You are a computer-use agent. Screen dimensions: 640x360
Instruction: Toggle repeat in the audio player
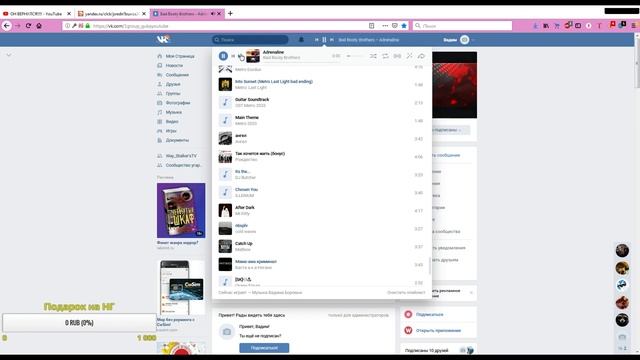click(385, 56)
